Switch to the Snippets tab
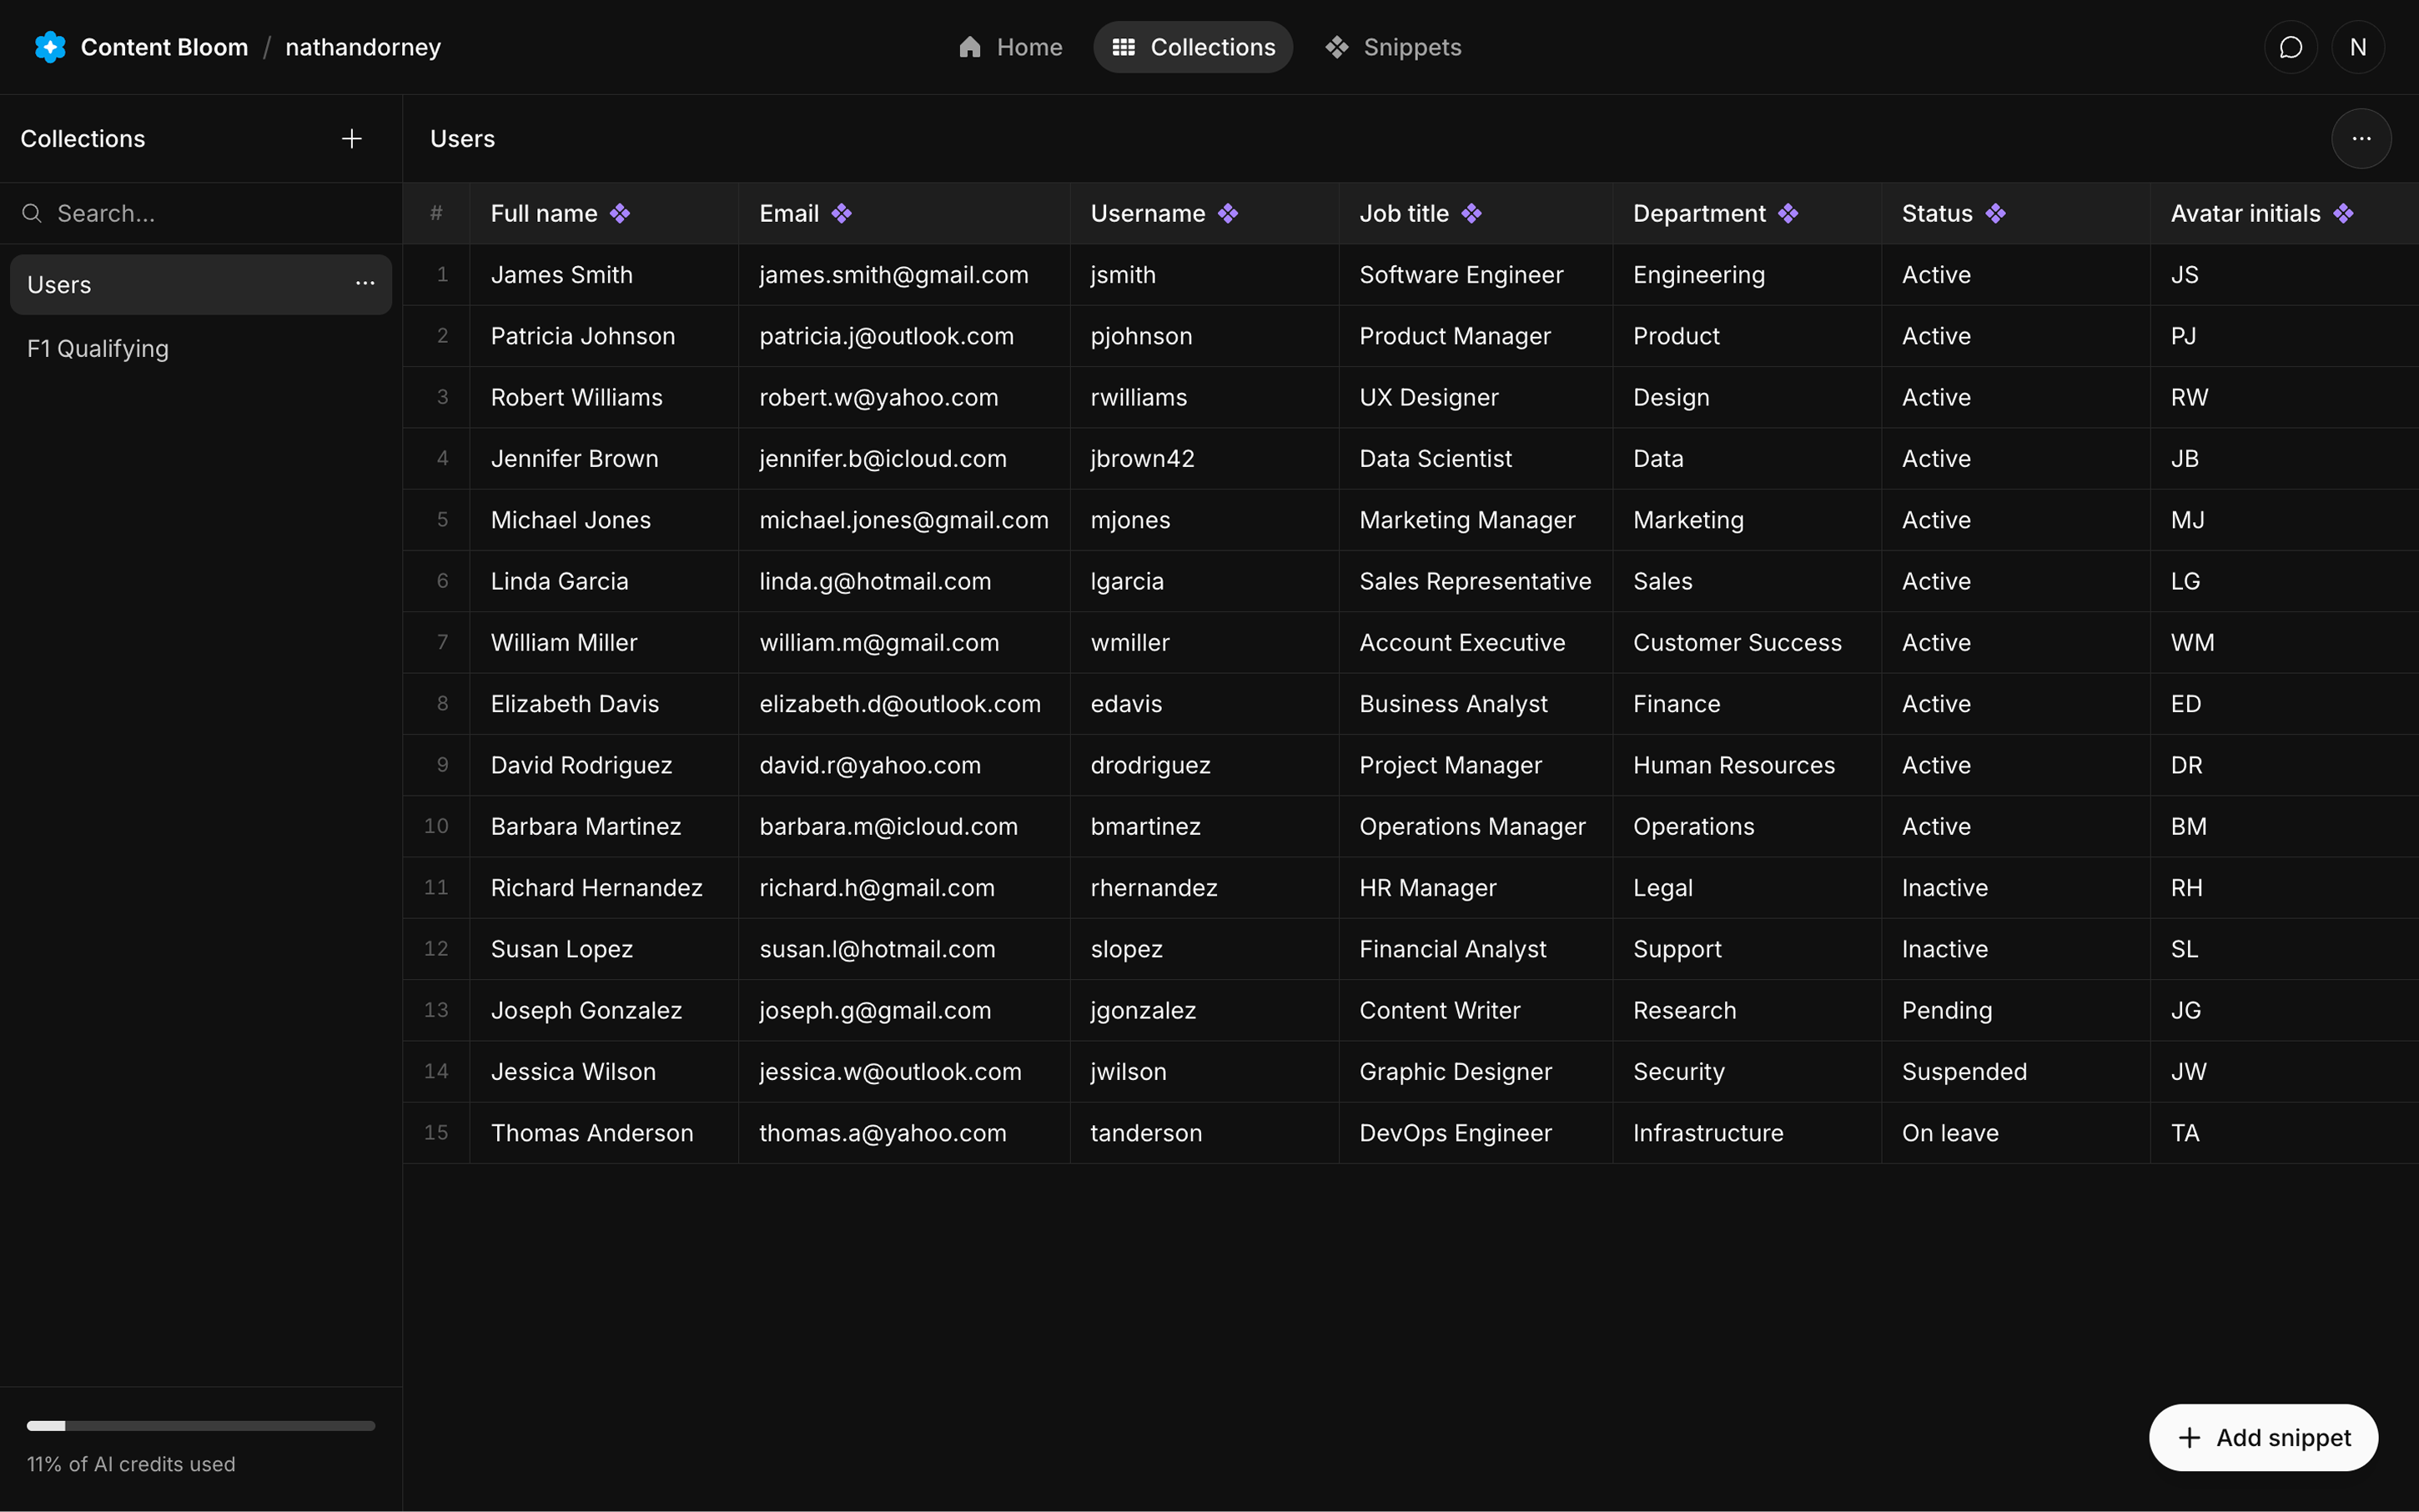This screenshot has width=2419, height=1512. tap(1393, 47)
